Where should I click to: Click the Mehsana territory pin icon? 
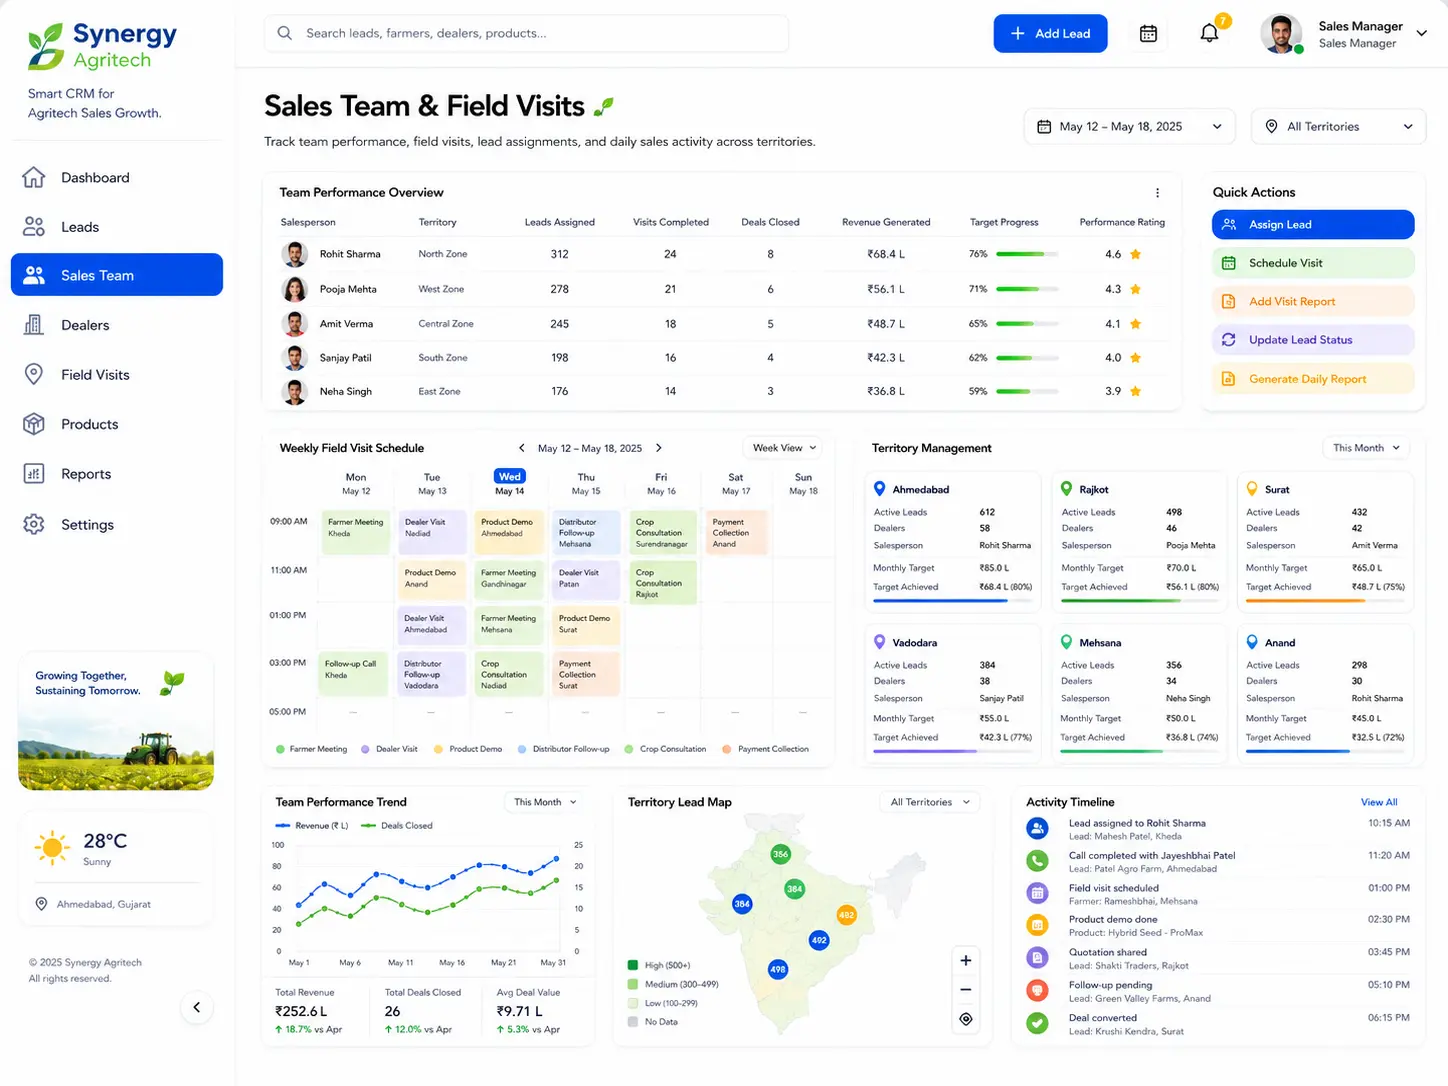(1067, 642)
